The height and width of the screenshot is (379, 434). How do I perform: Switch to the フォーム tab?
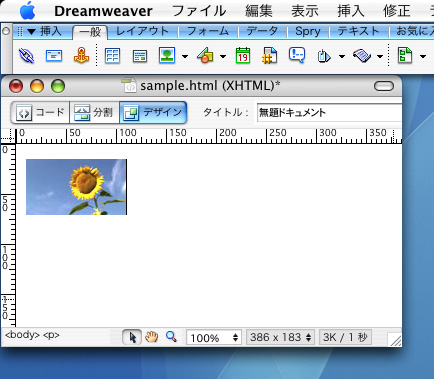point(208,31)
